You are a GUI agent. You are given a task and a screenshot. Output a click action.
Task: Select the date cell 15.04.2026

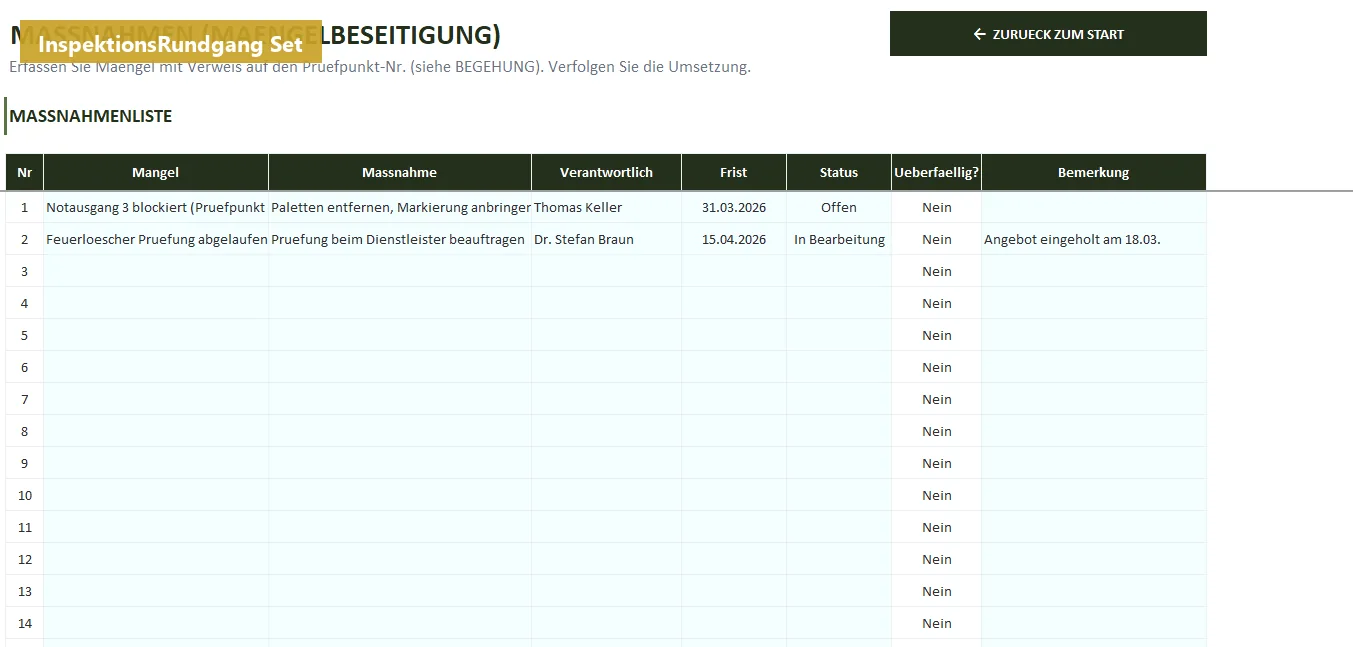click(734, 239)
